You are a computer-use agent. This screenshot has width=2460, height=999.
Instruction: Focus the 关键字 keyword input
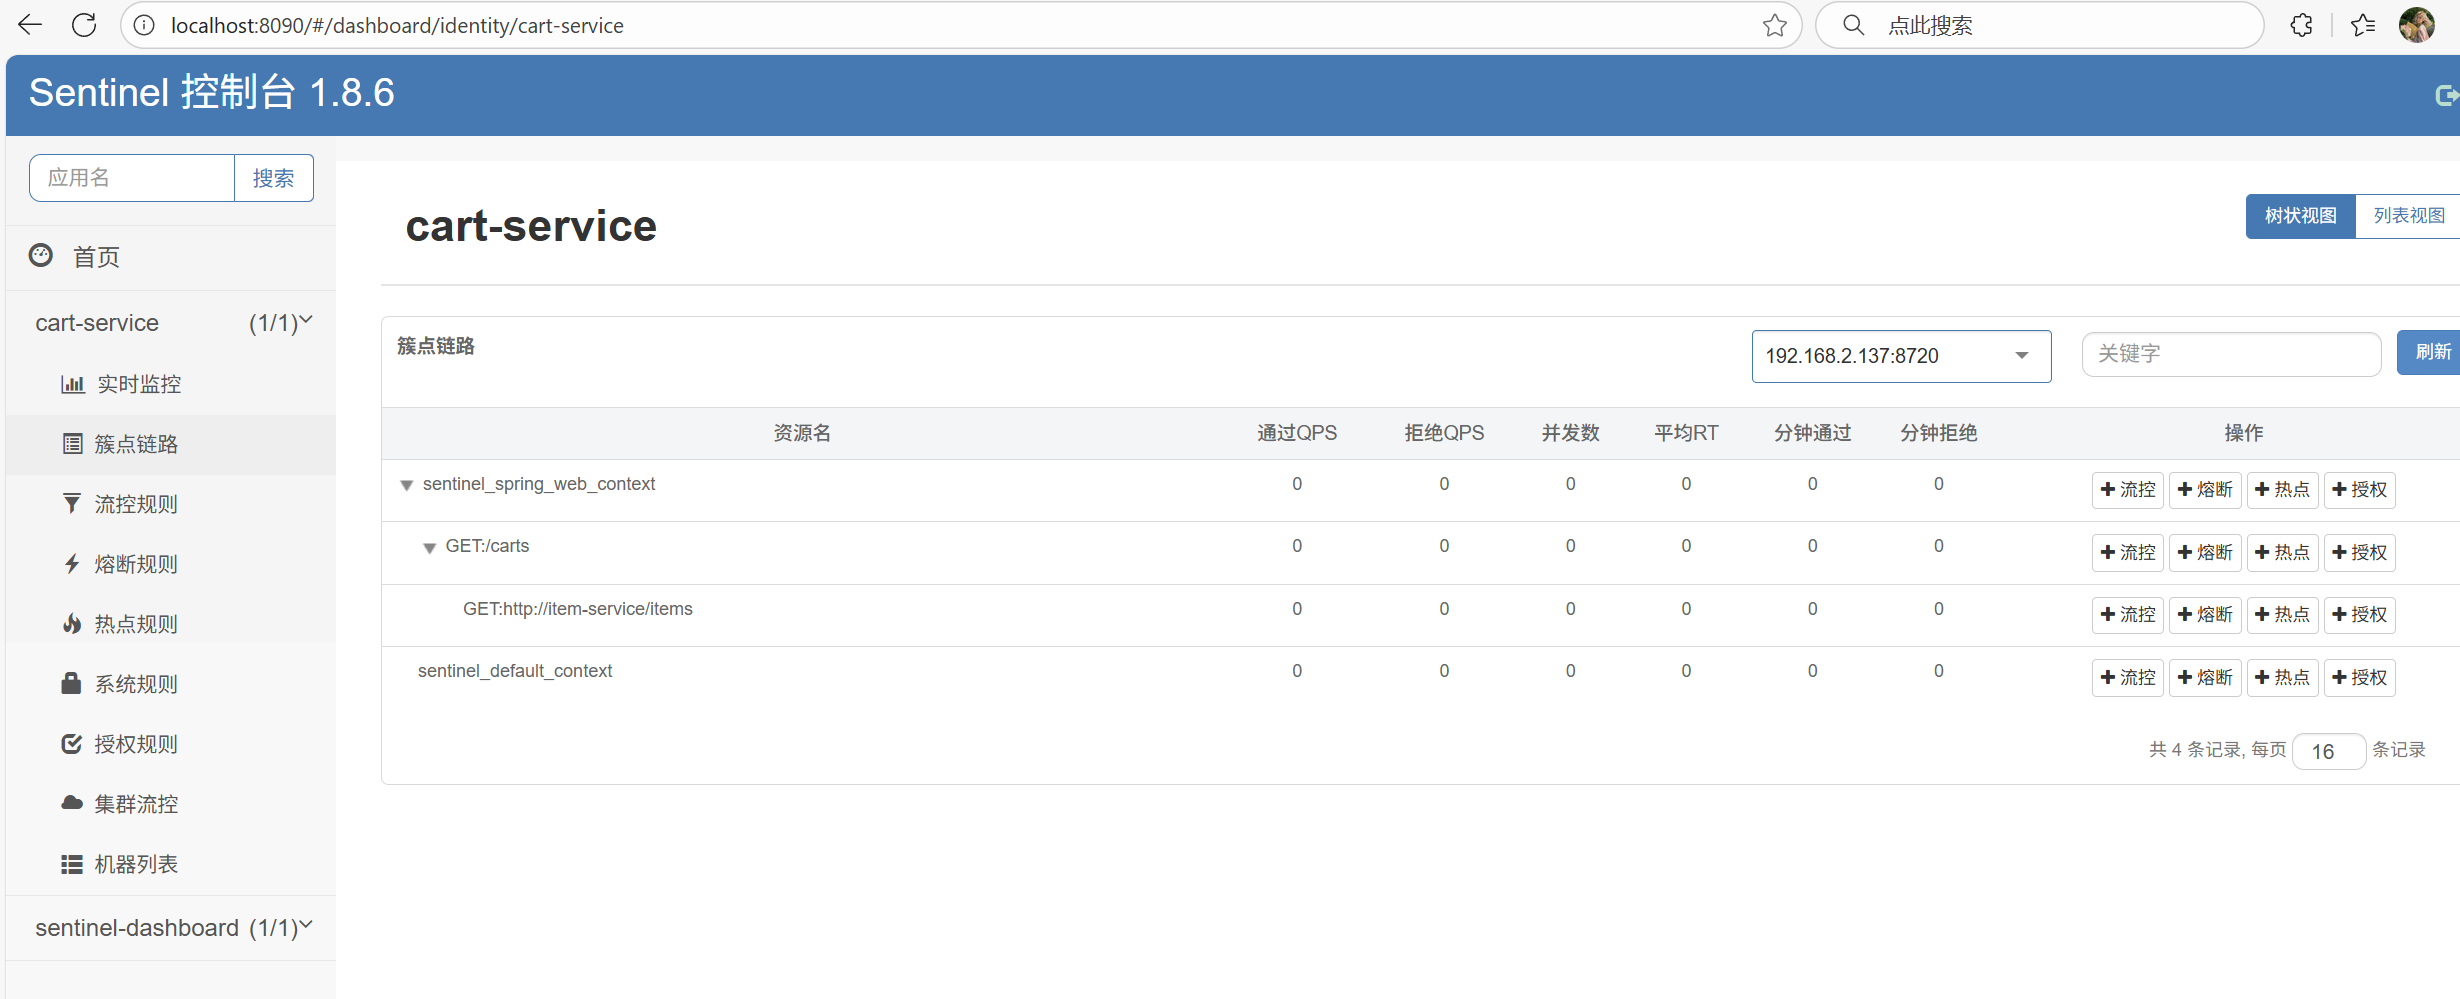tap(2231, 354)
